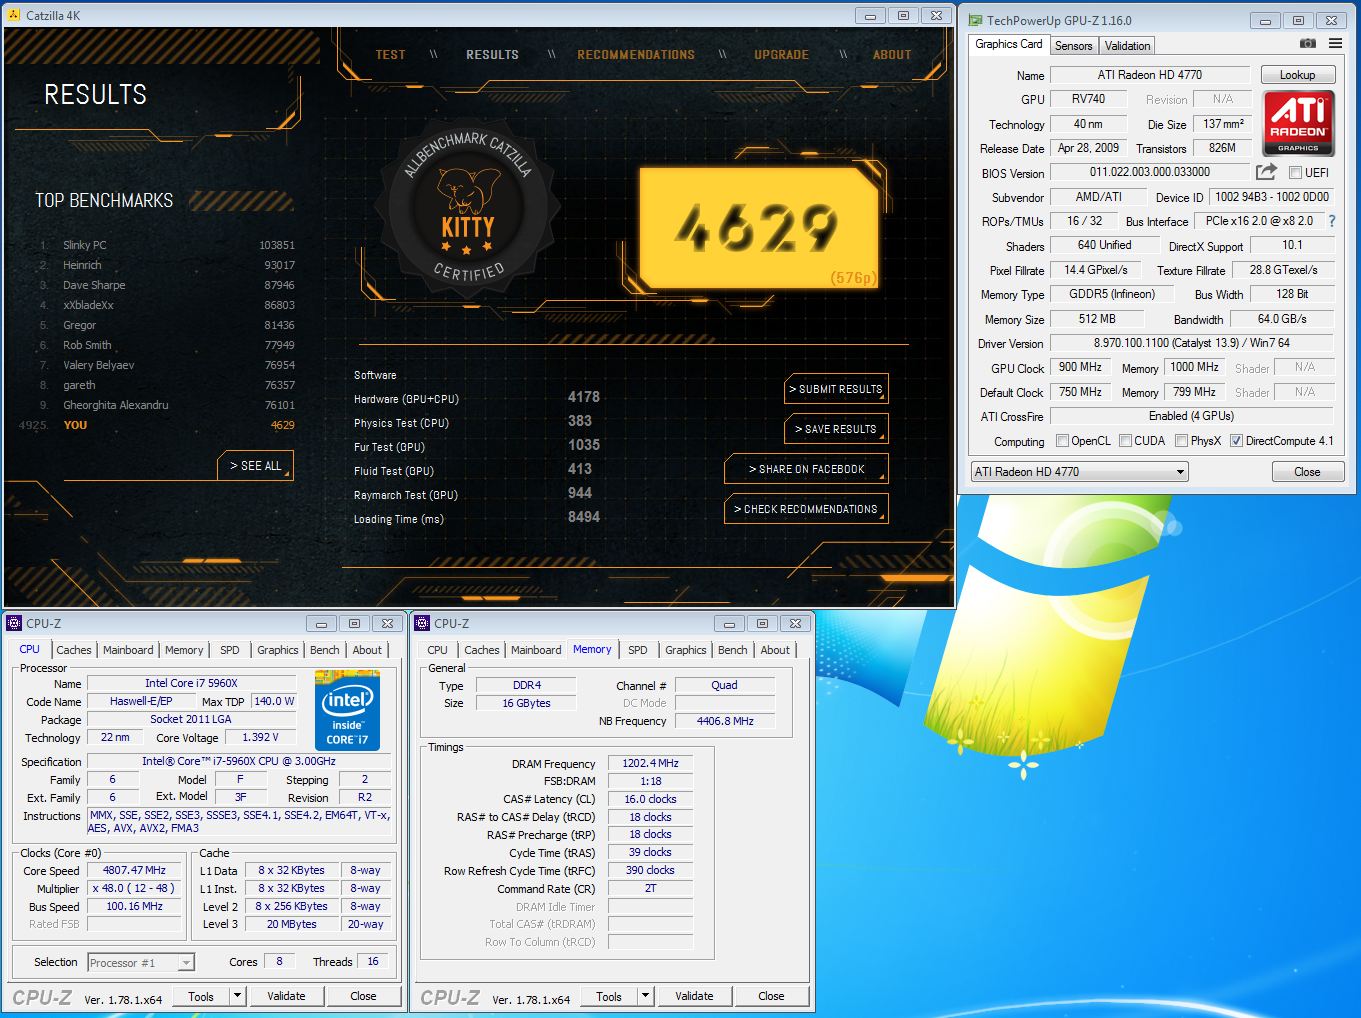Select Slinky PC in top benchmarks list
The width and height of the screenshot is (1361, 1018).
(x=168, y=245)
